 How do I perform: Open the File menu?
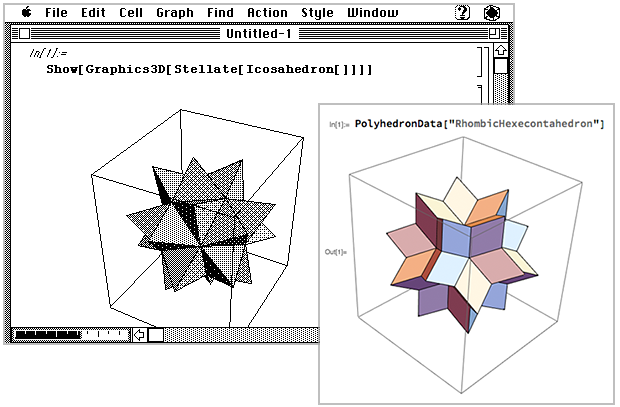(57, 13)
